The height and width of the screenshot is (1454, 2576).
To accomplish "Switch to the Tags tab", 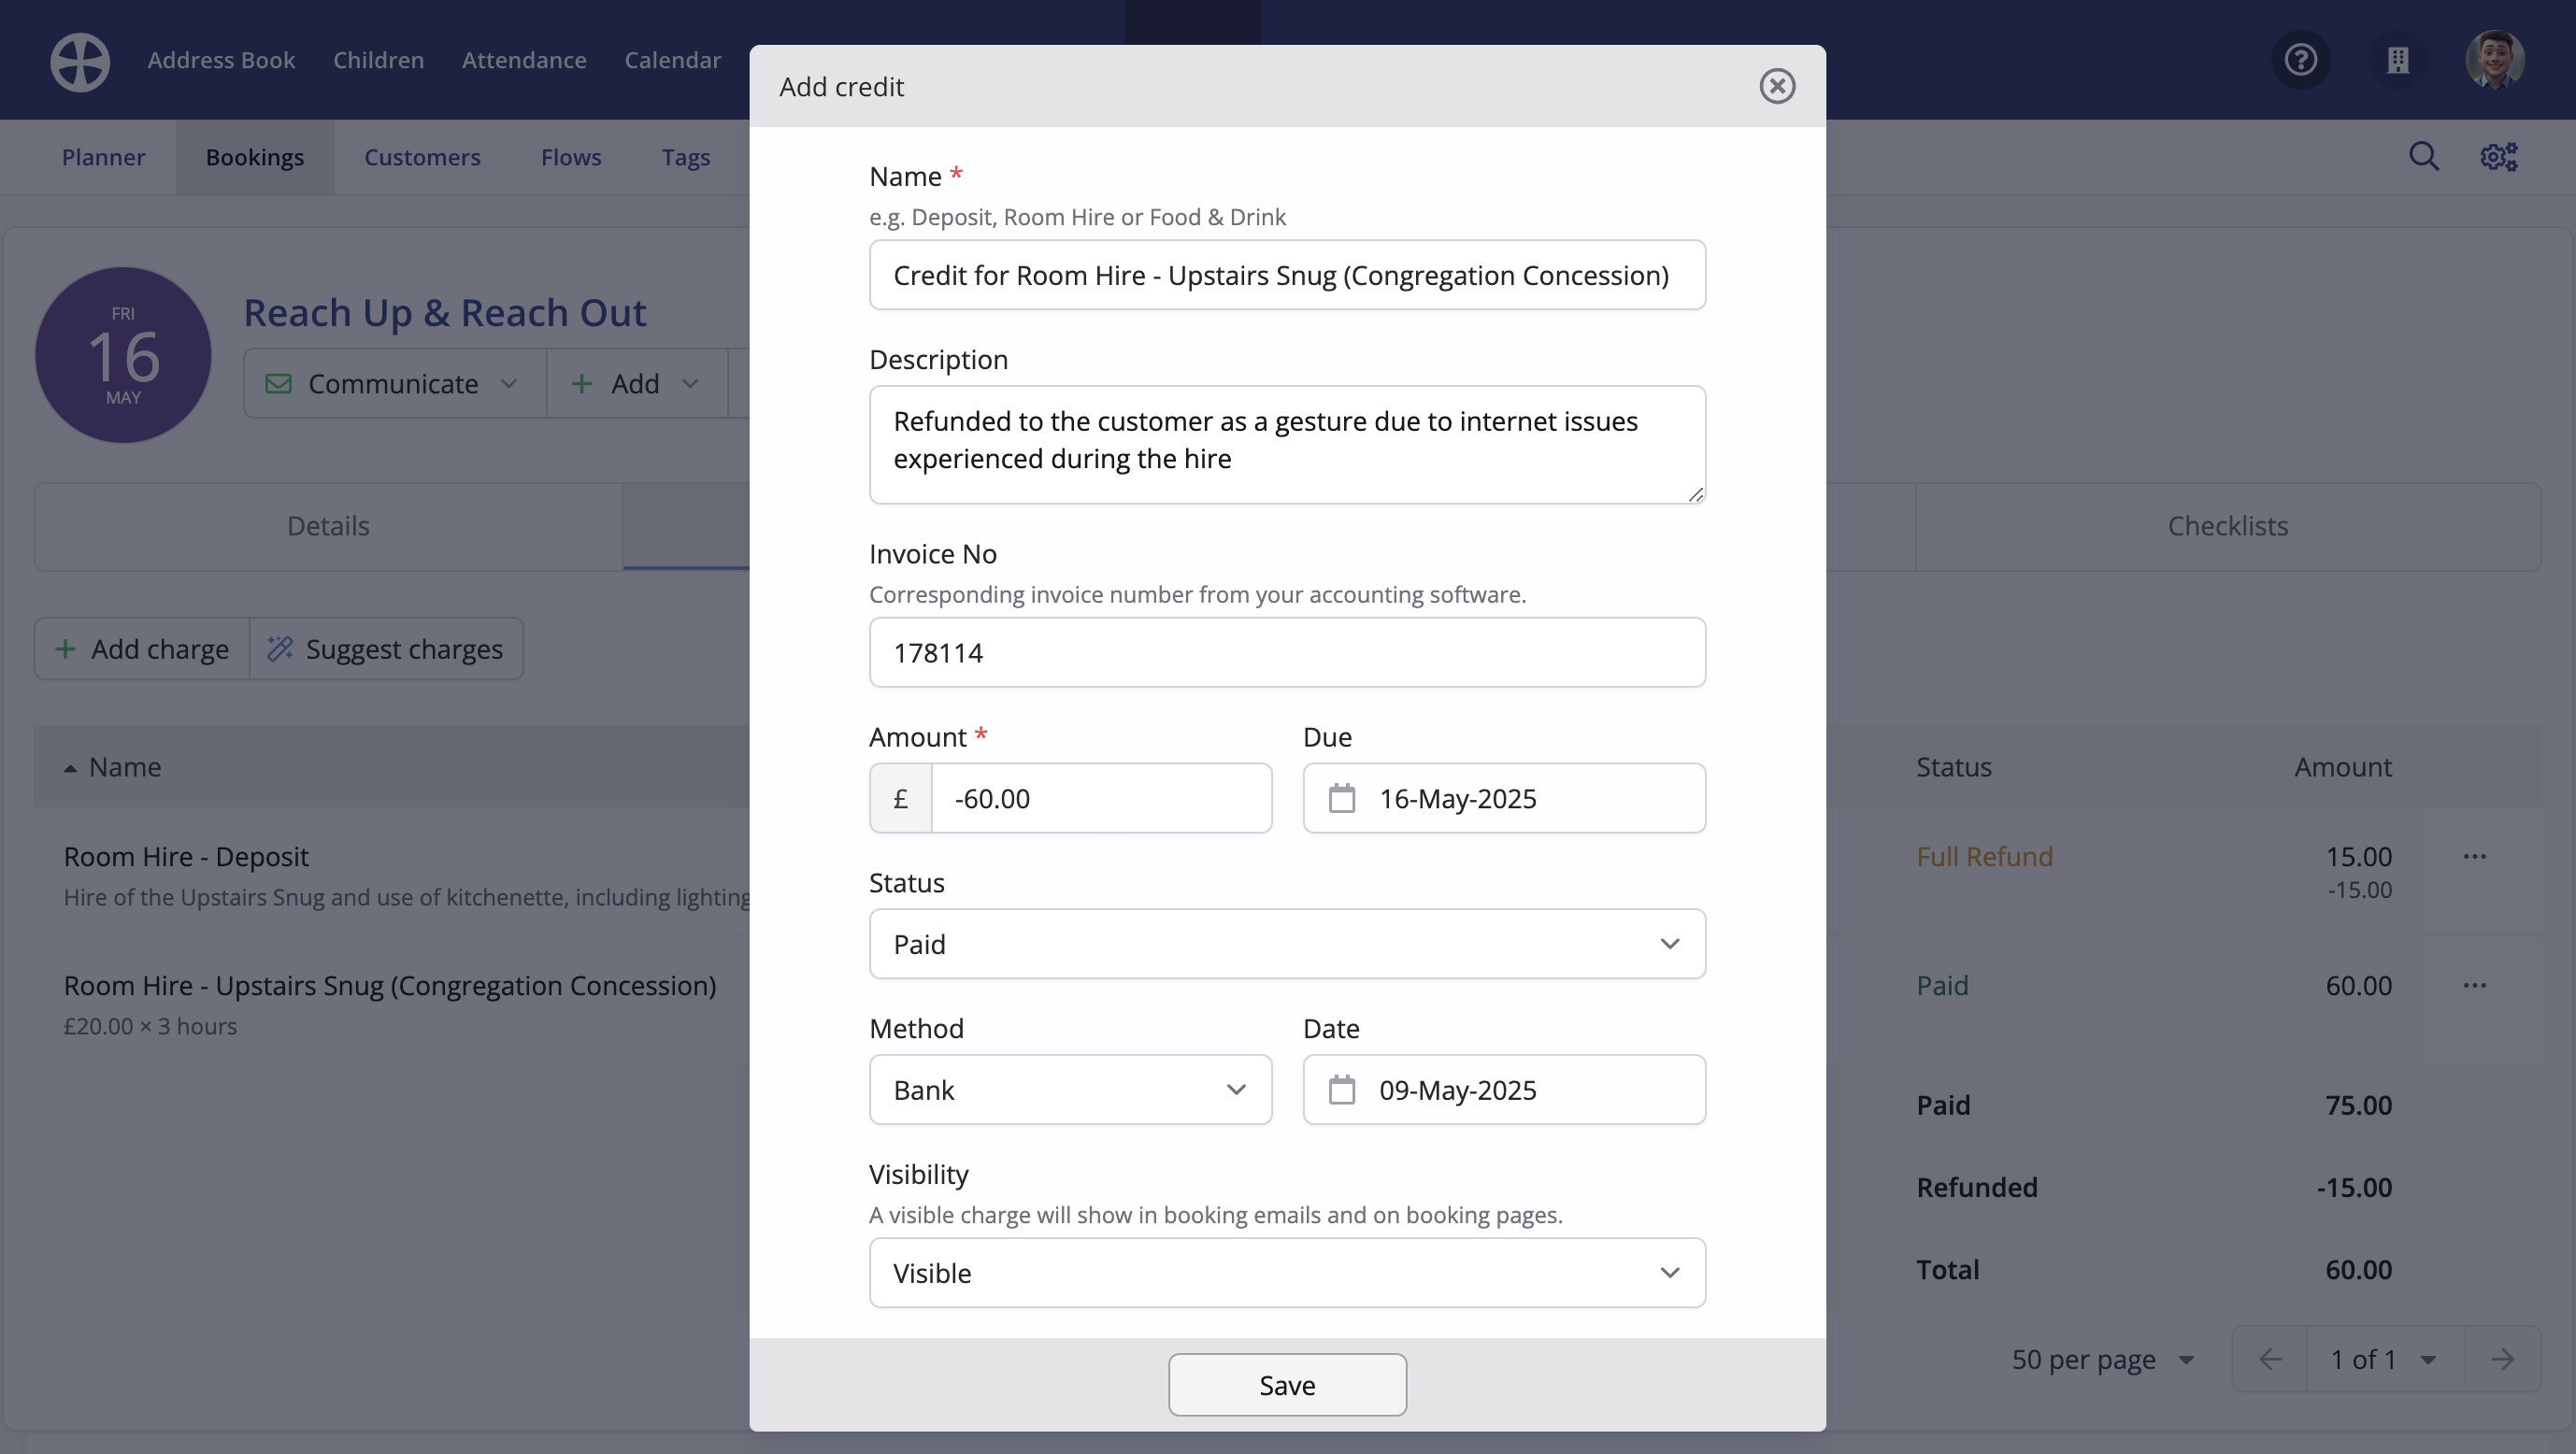I will (686, 157).
